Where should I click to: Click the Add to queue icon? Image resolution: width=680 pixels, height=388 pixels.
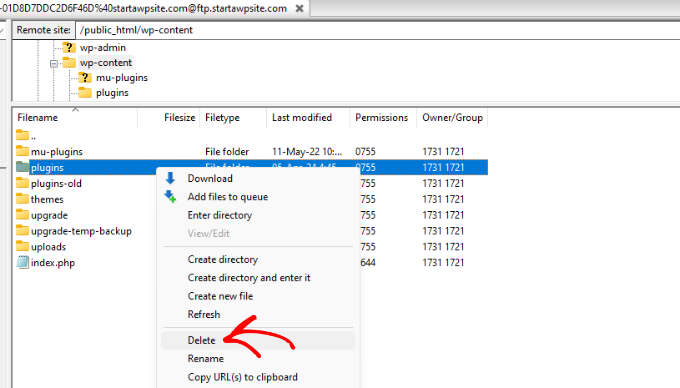(170, 197)
